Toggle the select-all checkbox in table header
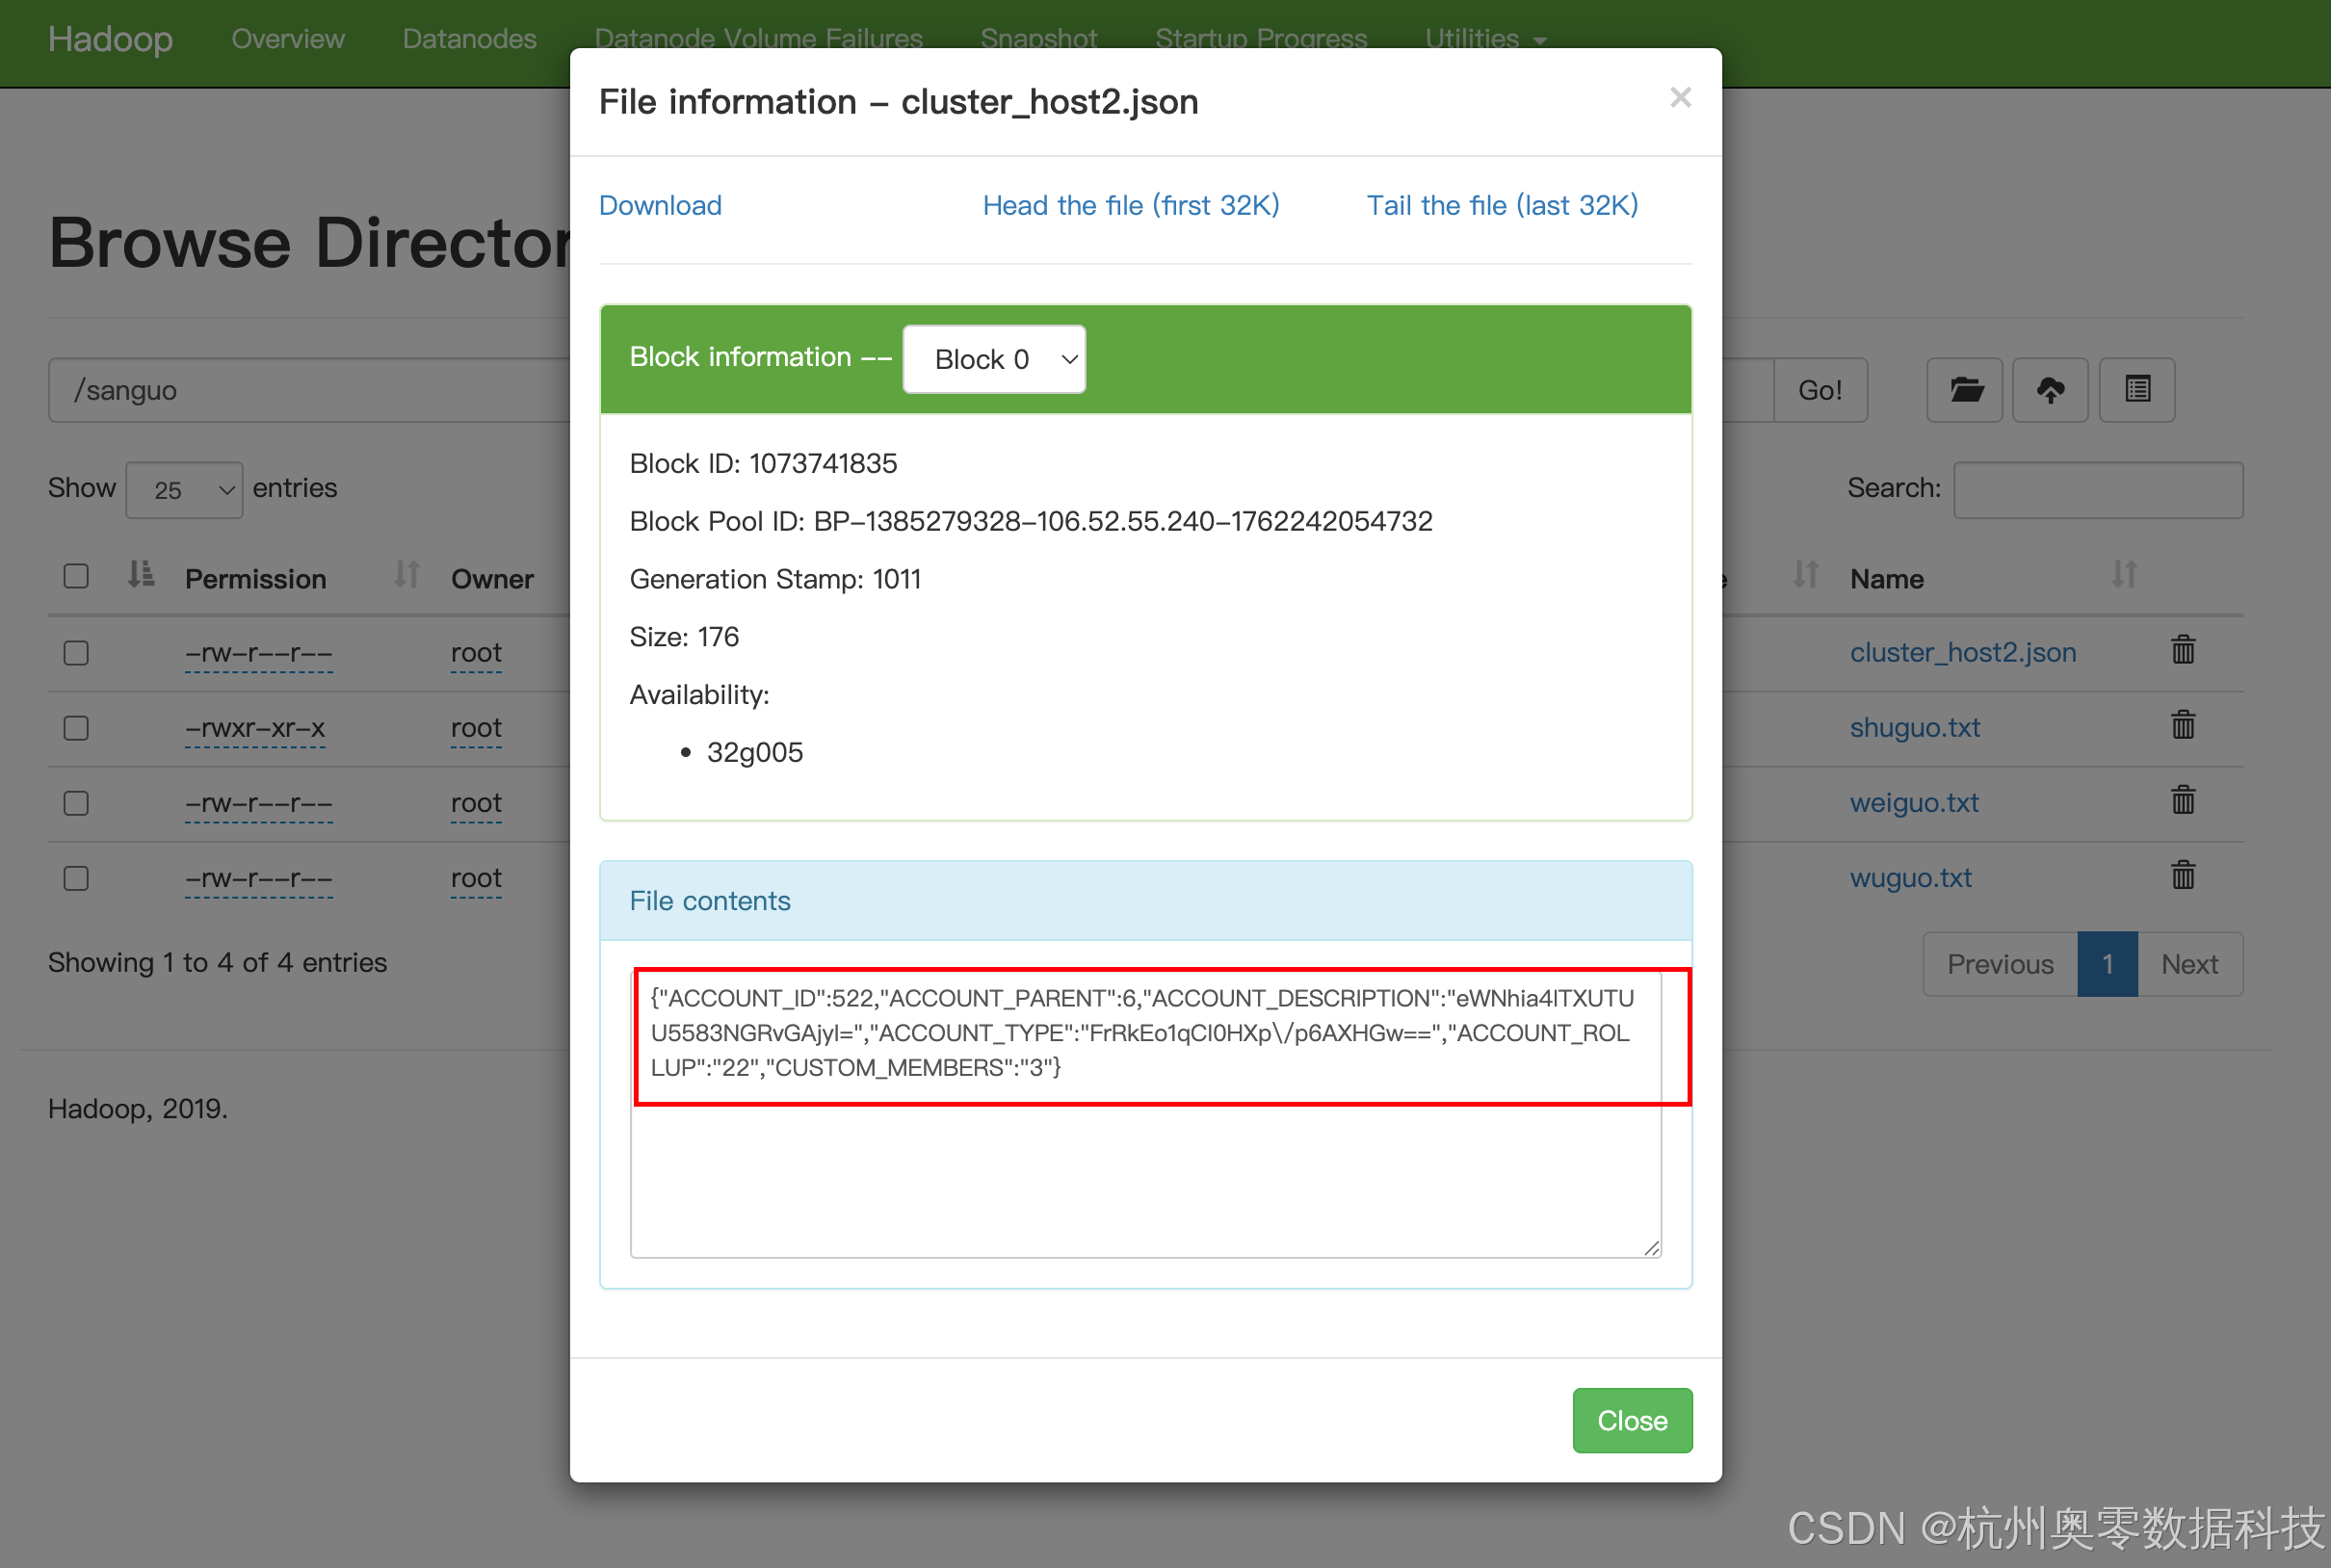This screenshot has width=2331, height=1568. click(x=76, y=577)
